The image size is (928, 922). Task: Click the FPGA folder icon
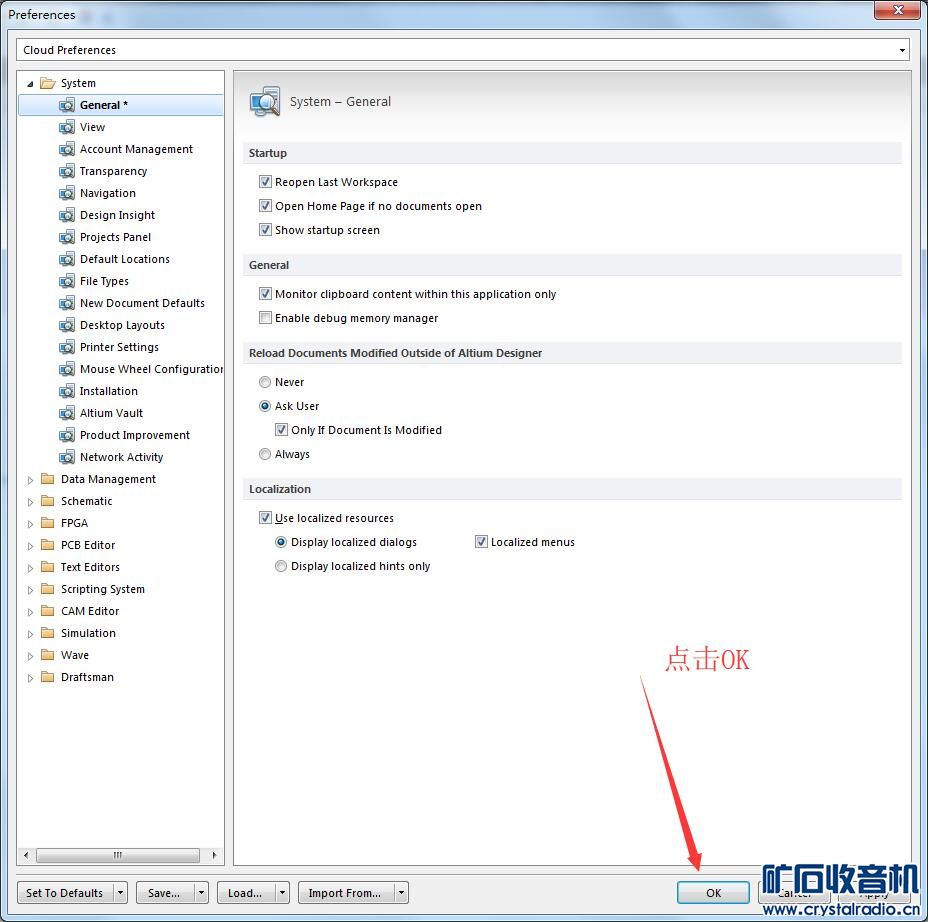(47, 523)
